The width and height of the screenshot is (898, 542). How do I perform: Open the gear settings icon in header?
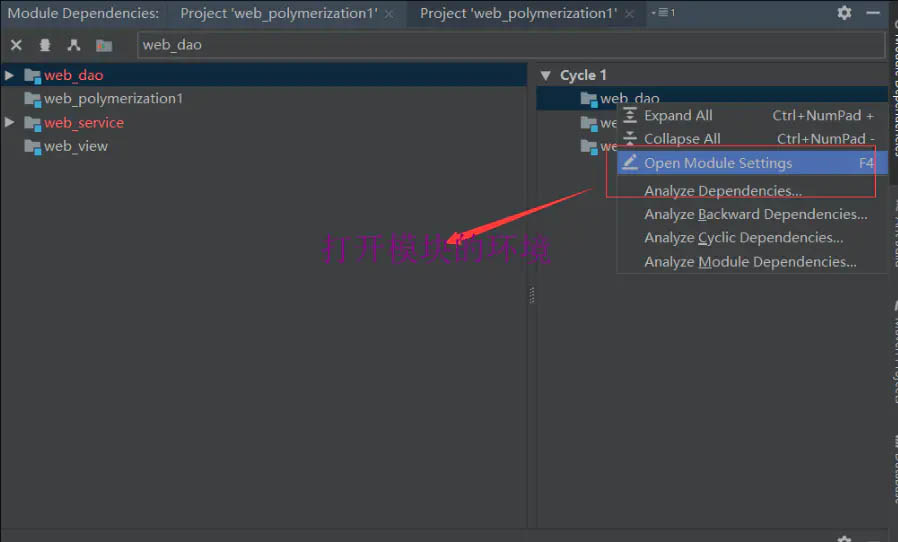(x=844, y=13)
